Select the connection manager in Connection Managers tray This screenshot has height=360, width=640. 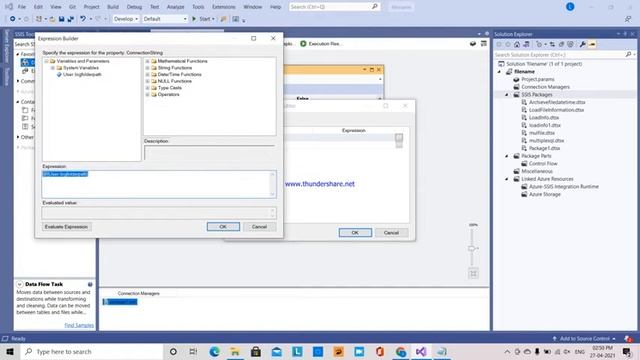click(120, 302)
